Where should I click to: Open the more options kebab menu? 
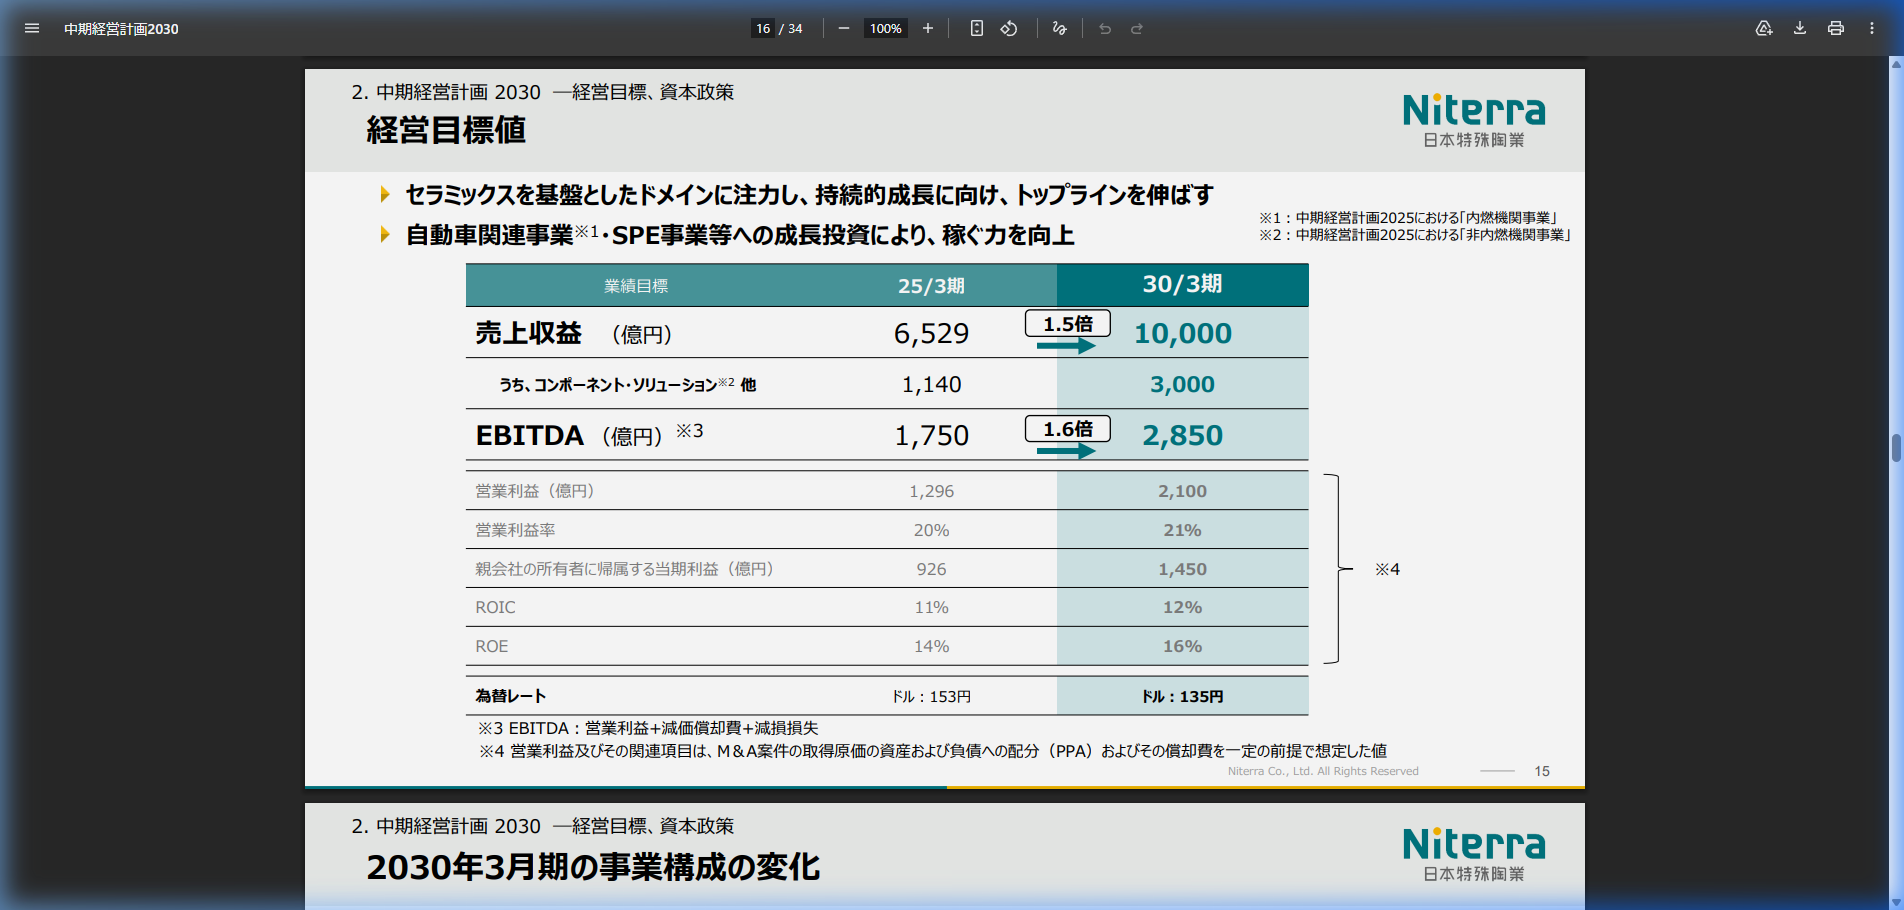point(1871,28)
